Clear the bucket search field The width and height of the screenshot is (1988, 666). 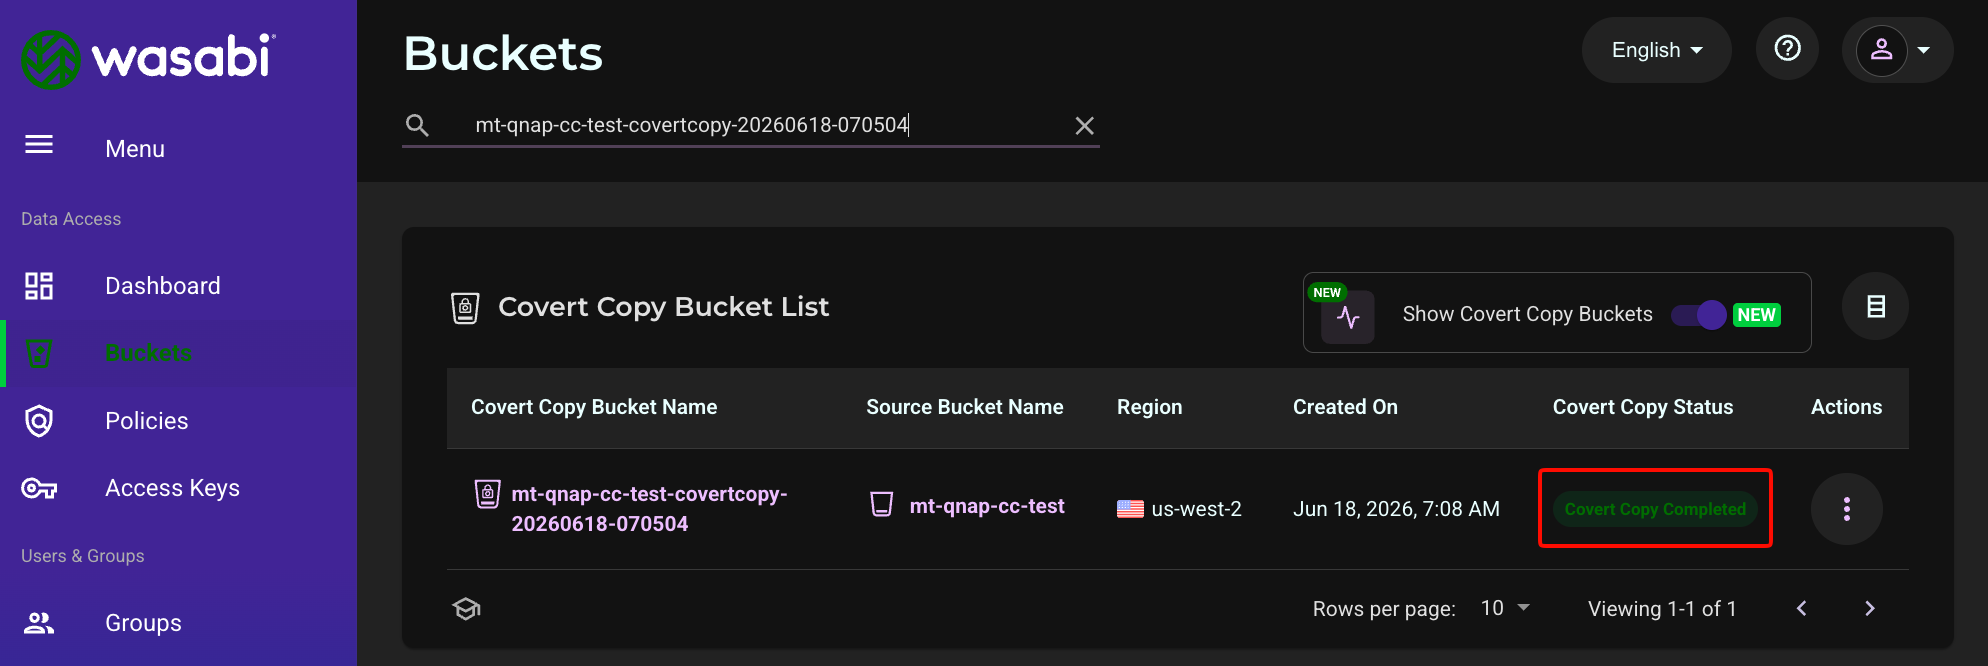click(1084, 126)
